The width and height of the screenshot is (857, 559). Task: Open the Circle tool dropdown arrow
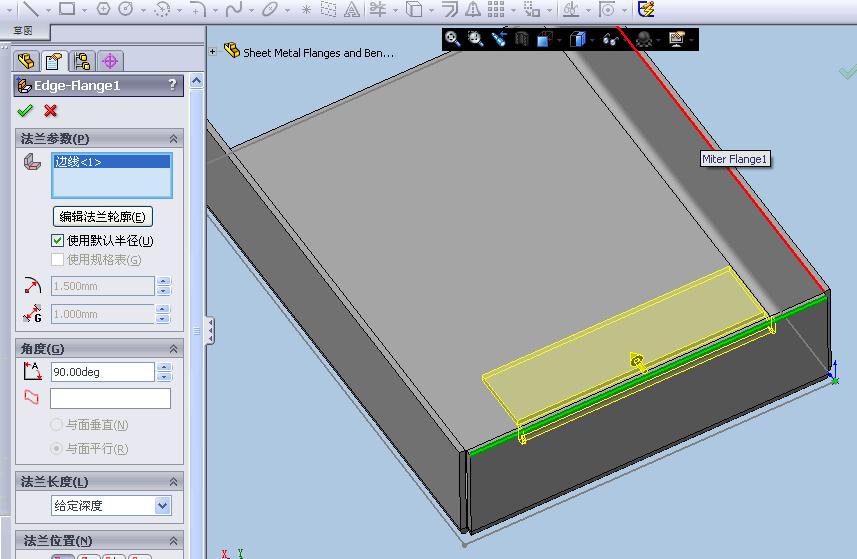143,10
